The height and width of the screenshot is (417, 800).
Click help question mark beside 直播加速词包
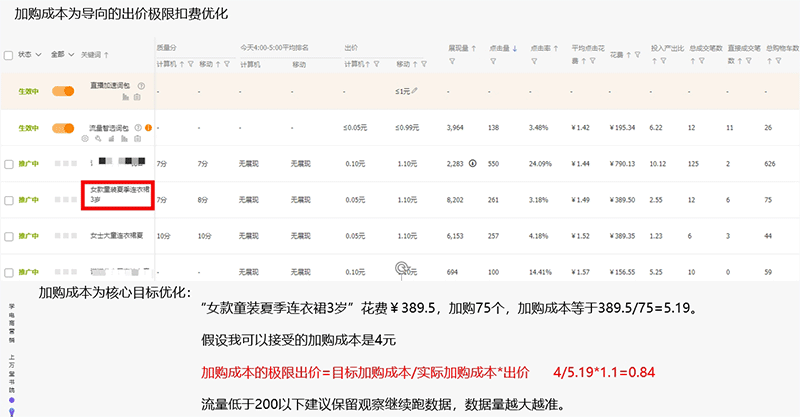141,86
